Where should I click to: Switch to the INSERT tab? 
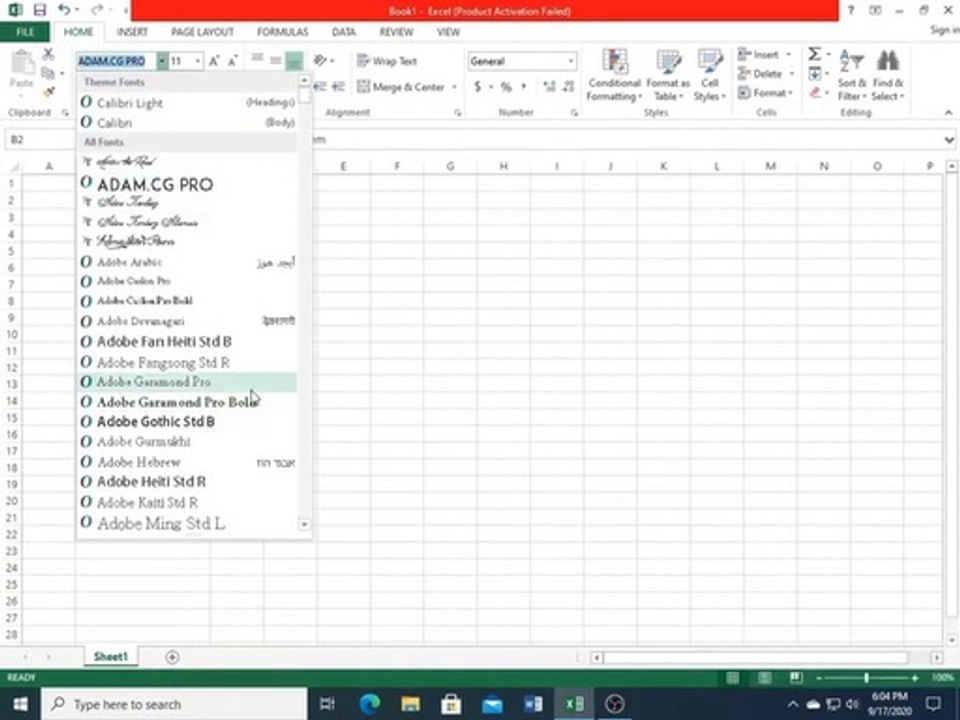point(132,32)
